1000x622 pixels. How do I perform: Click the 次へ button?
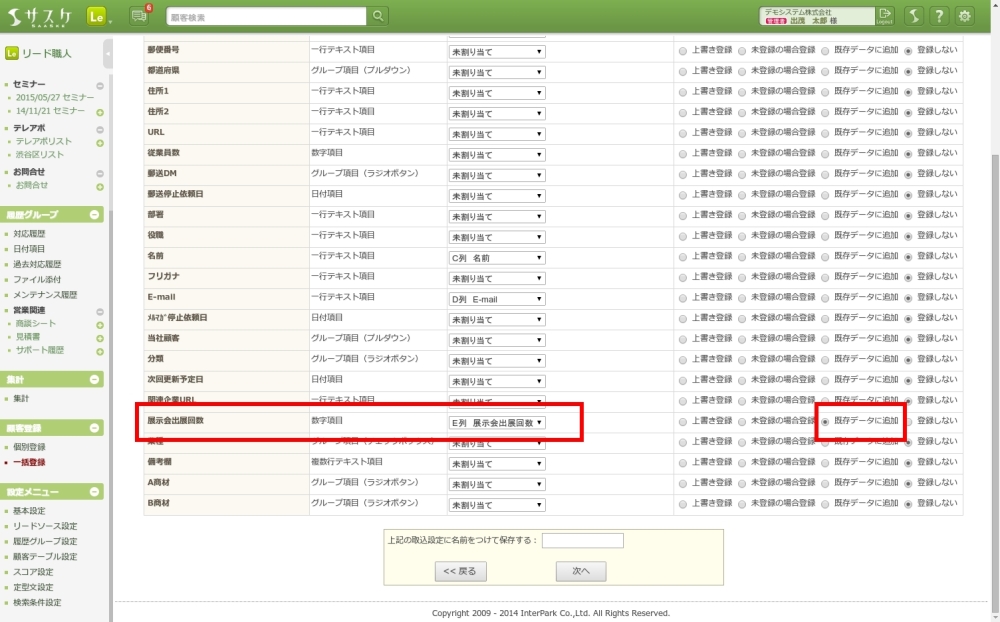click(581, 572)
